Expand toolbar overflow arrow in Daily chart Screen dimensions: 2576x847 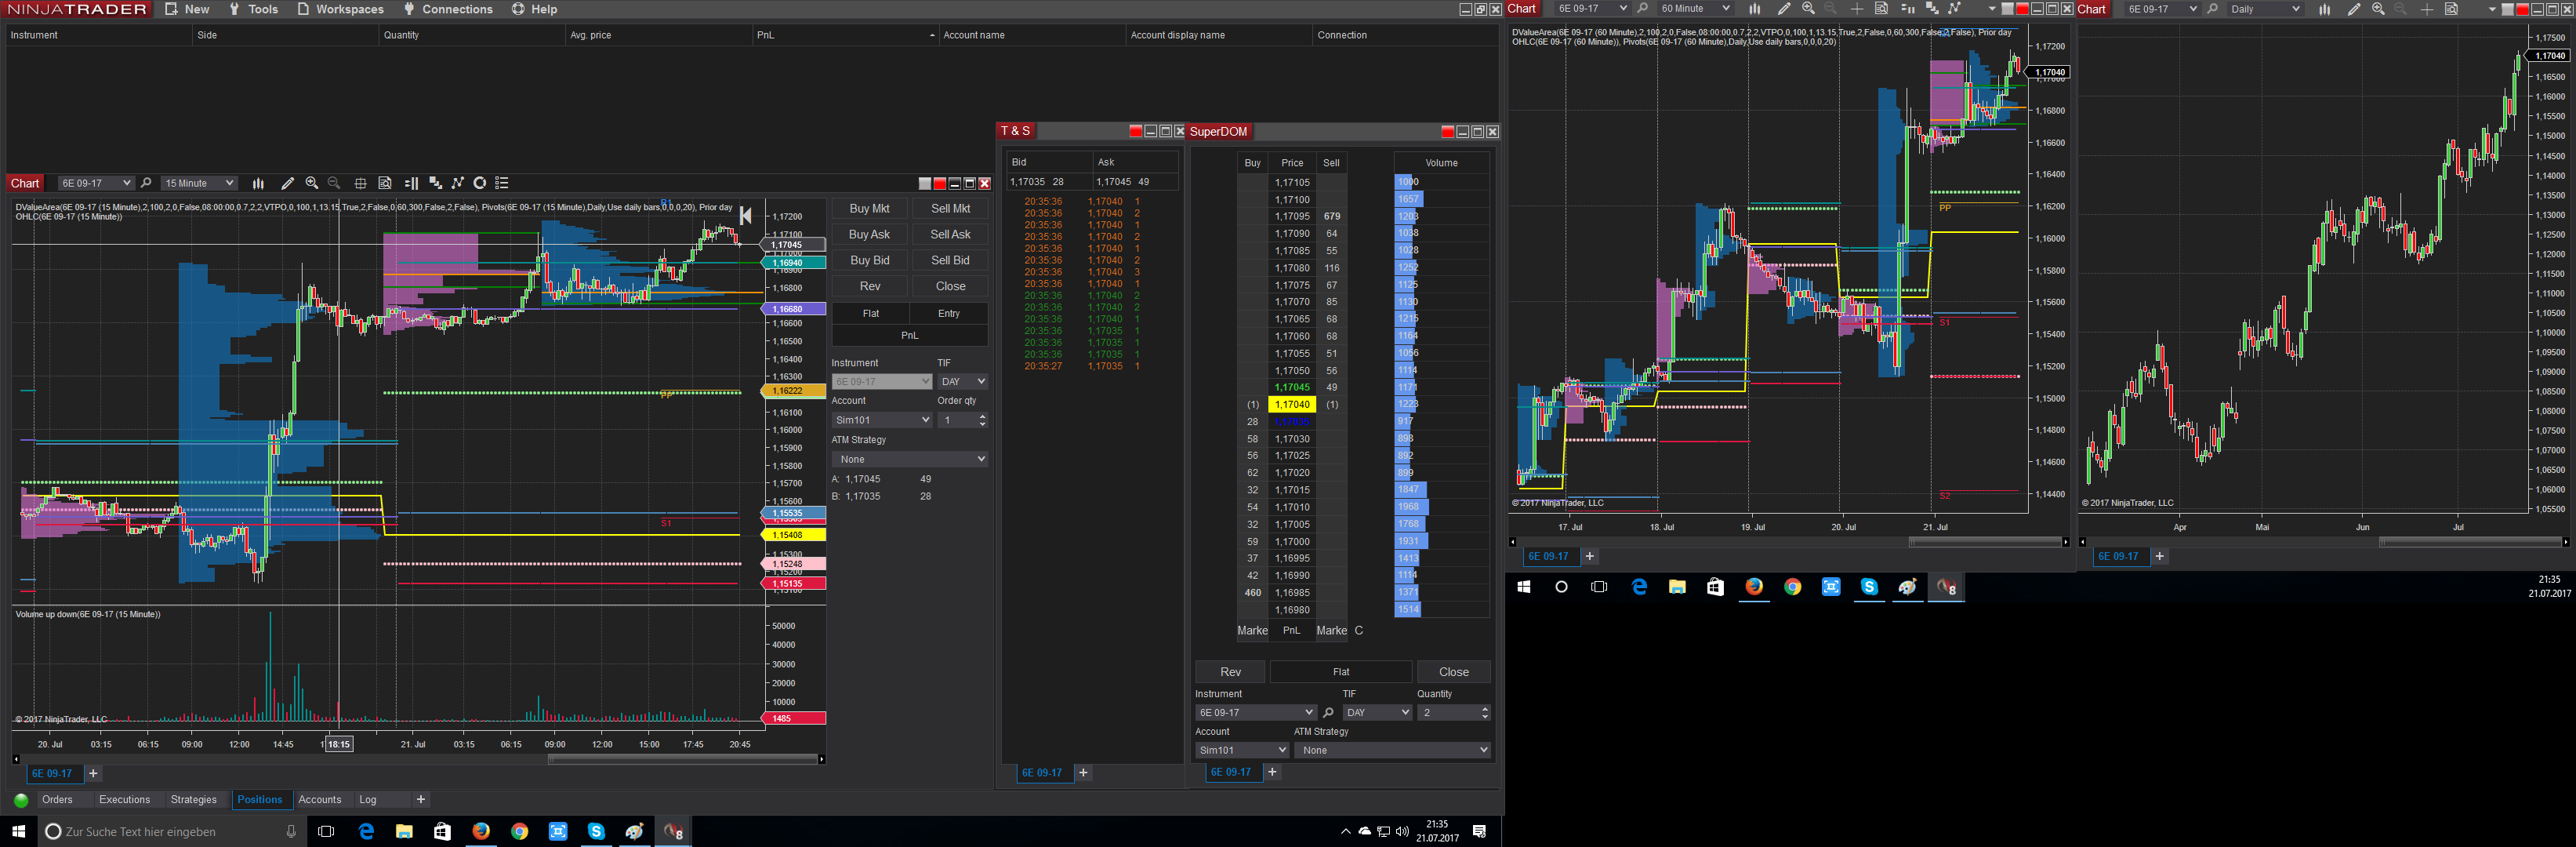2491,9
